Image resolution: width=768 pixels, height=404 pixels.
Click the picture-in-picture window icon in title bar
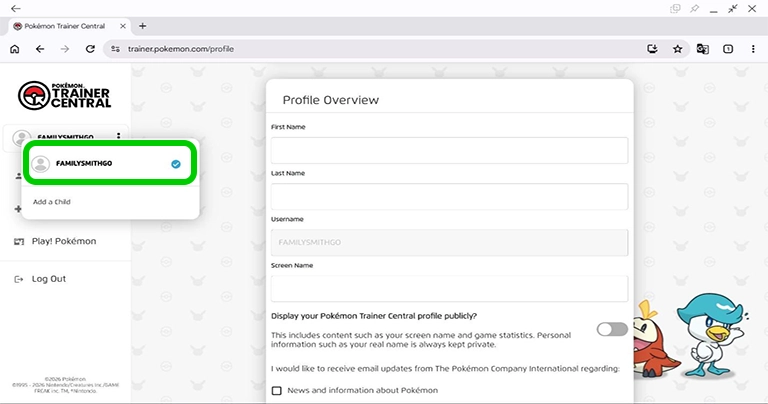point(675,8)
